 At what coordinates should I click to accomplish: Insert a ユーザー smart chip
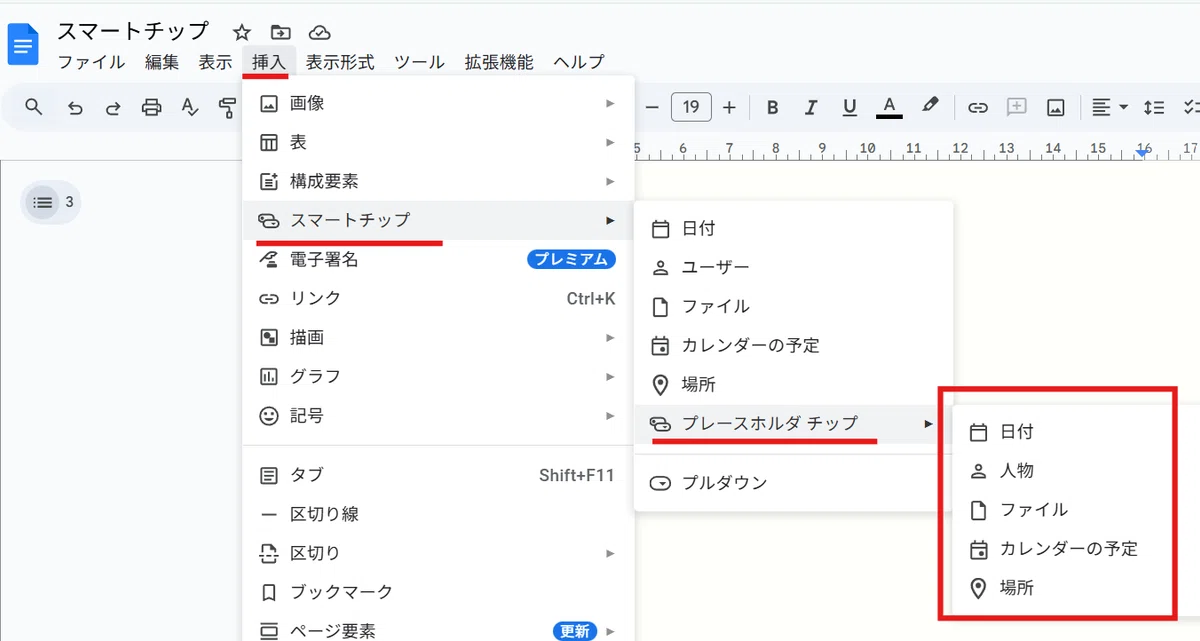[x=794, y=268]
